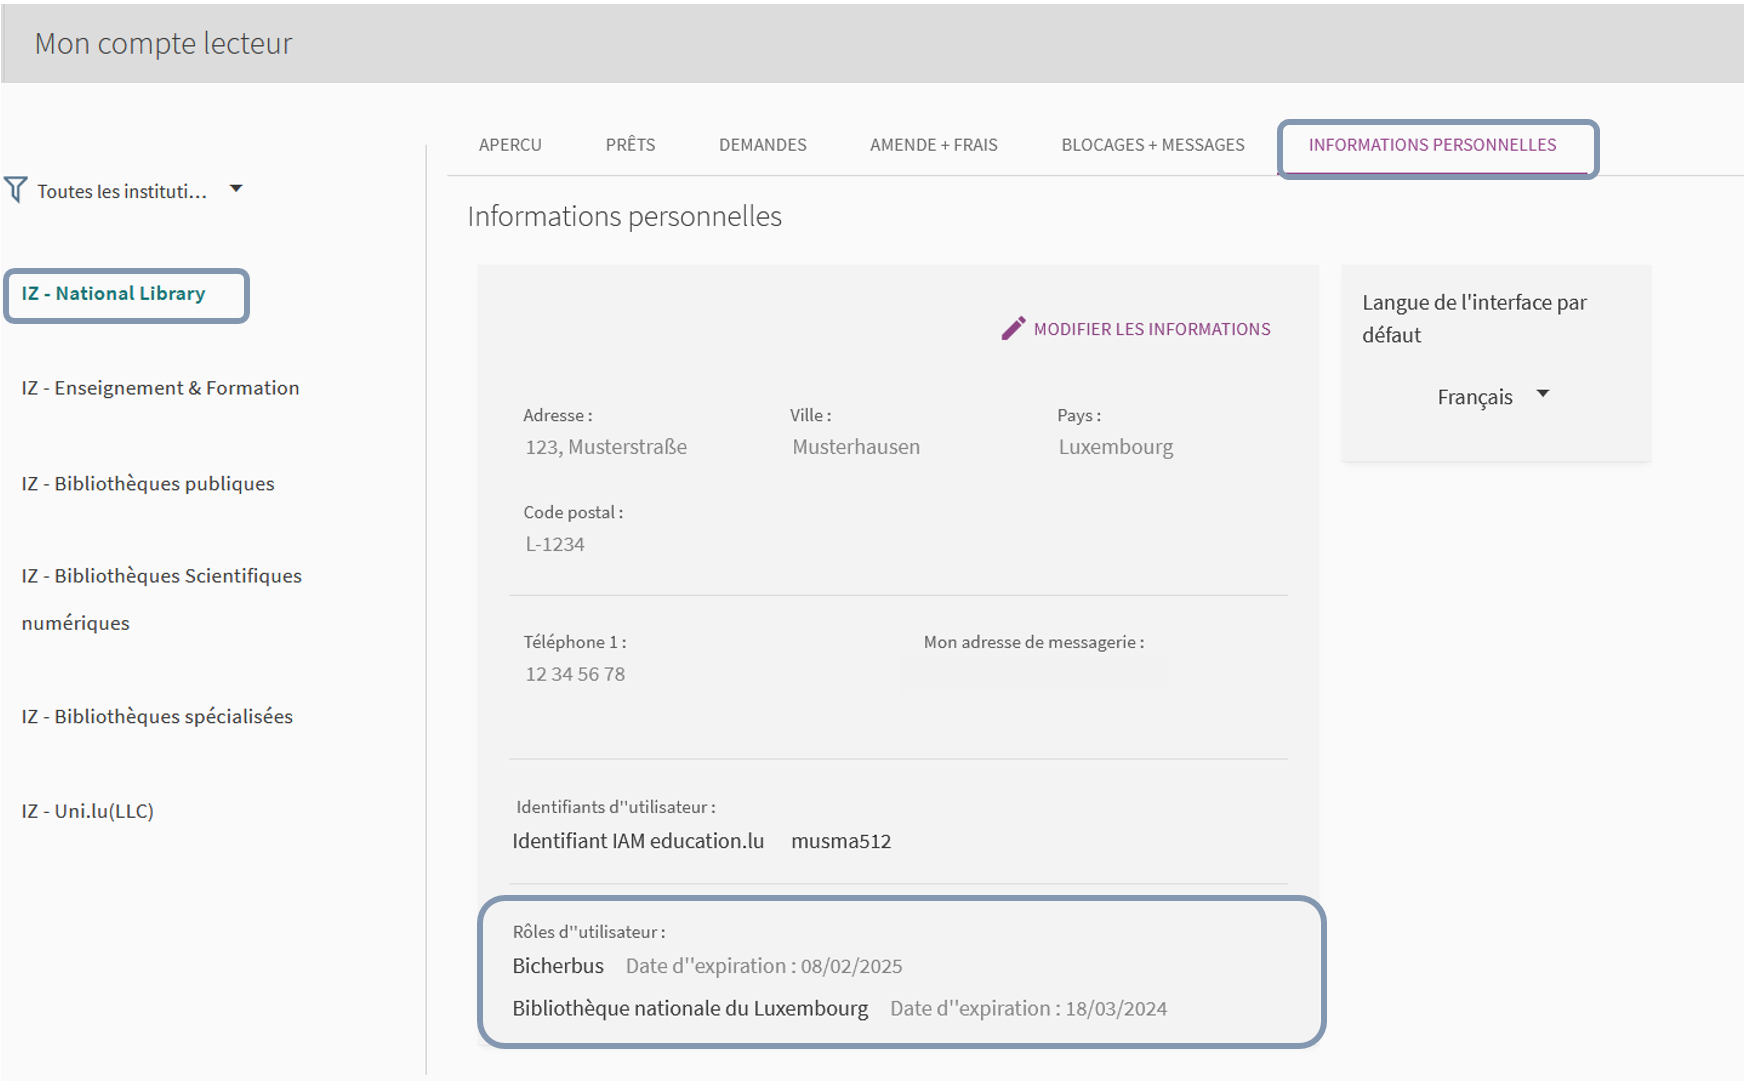1748x1084 pixels.
Task: Click the filter funnel icon
Action: [x=15, y=188]
